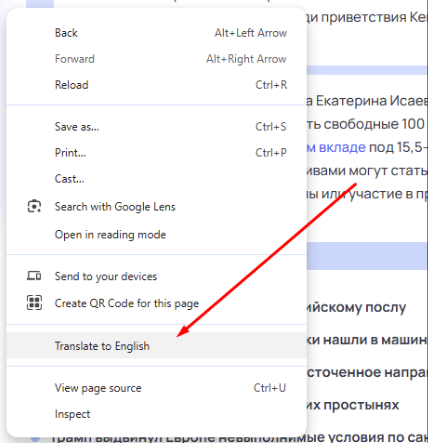Reload the page via context menu
The image size is (428, 443).
click(156, 85)
